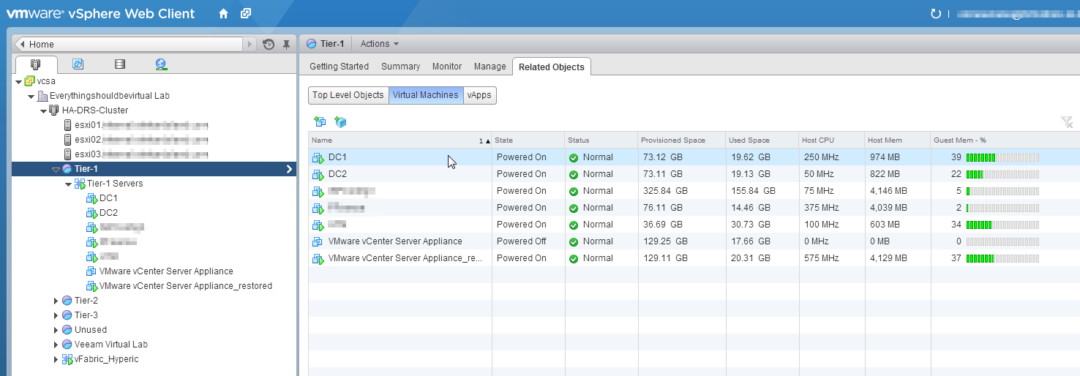Collapse the HA-DRS-Cluster node
The height and width of the screenshot is (376, 1080).
43,111
